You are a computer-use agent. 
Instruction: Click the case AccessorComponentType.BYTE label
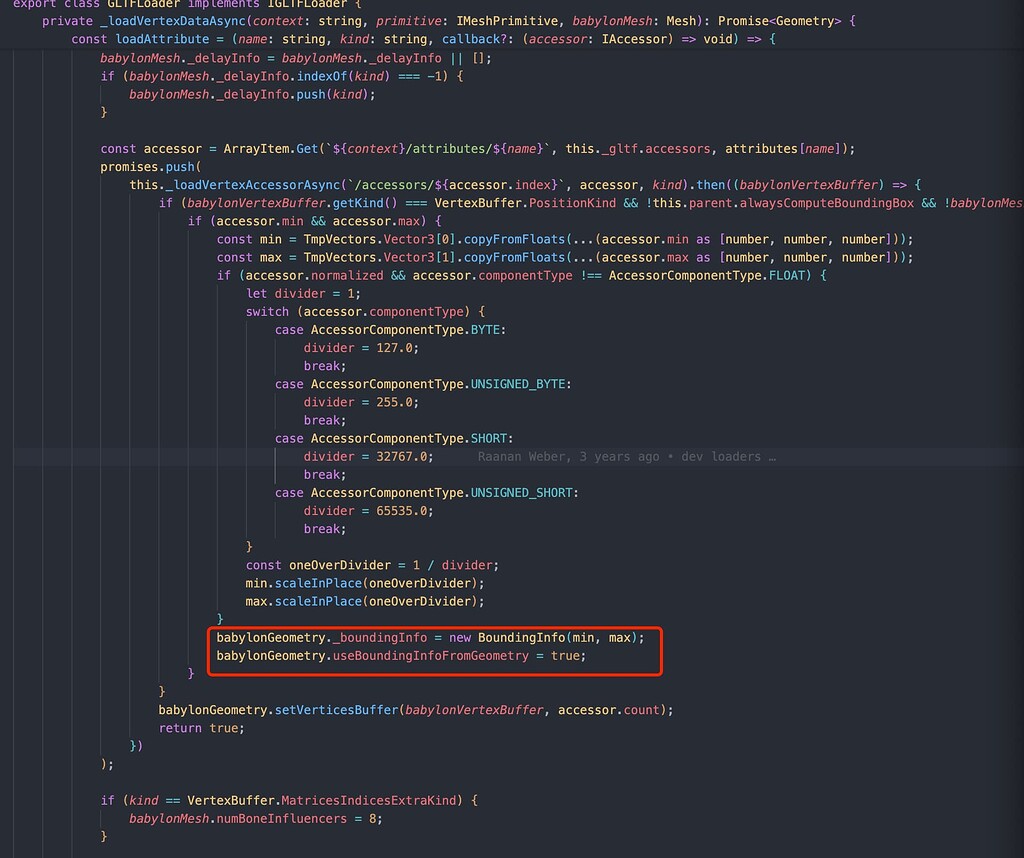pyautogui.click(x=391, y=329)
